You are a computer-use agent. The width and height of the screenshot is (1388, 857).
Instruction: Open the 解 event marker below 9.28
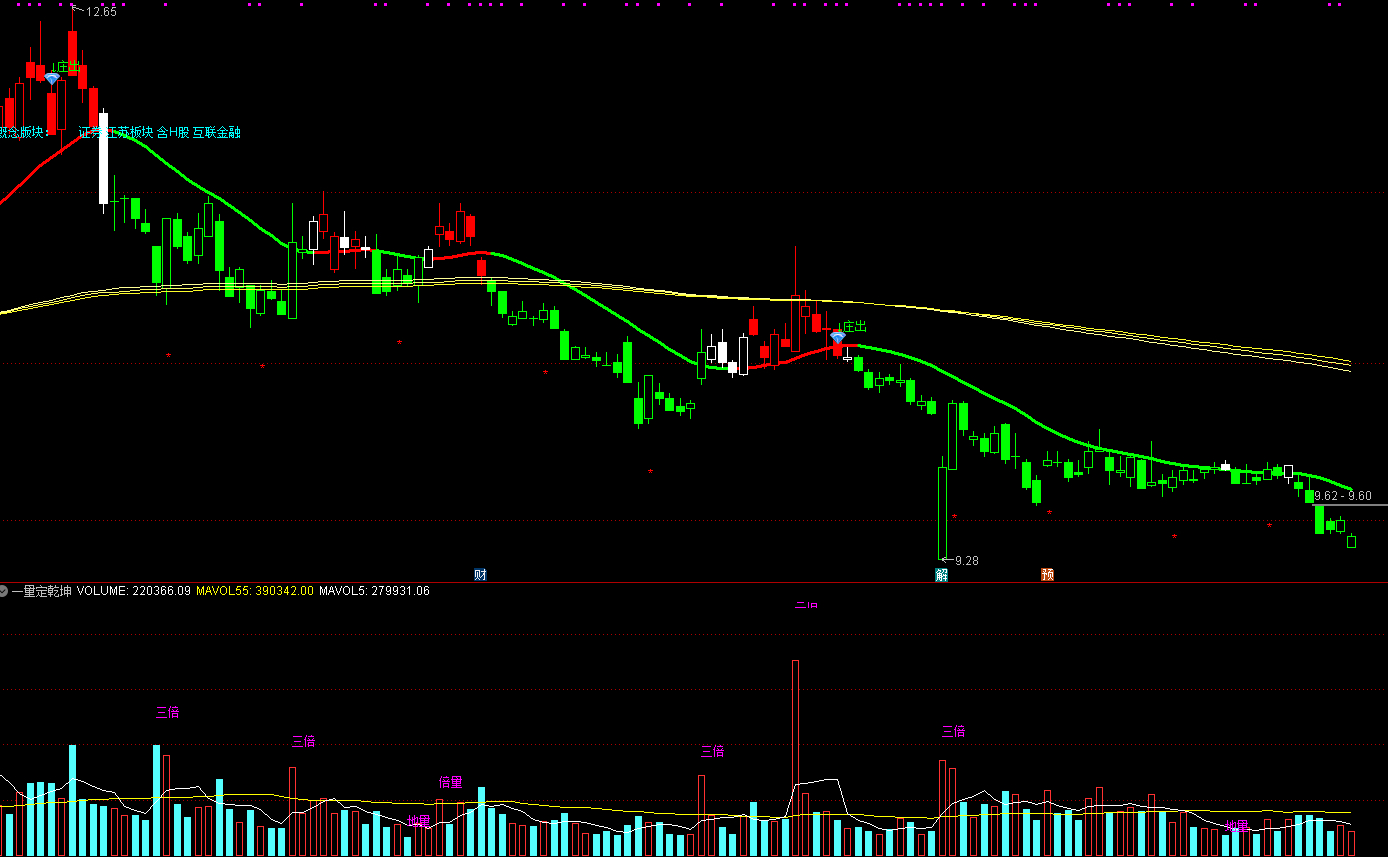pos(941,574)
